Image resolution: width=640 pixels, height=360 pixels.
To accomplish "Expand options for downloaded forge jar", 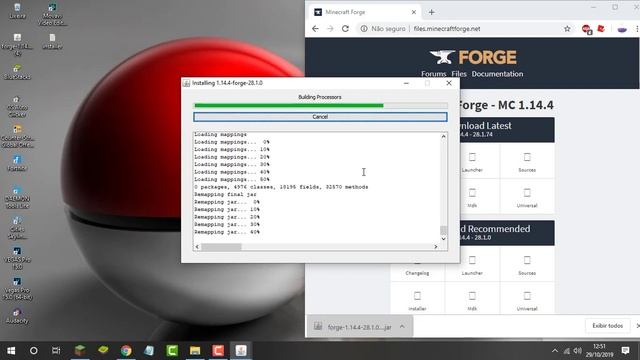I will tap(402, 327).
